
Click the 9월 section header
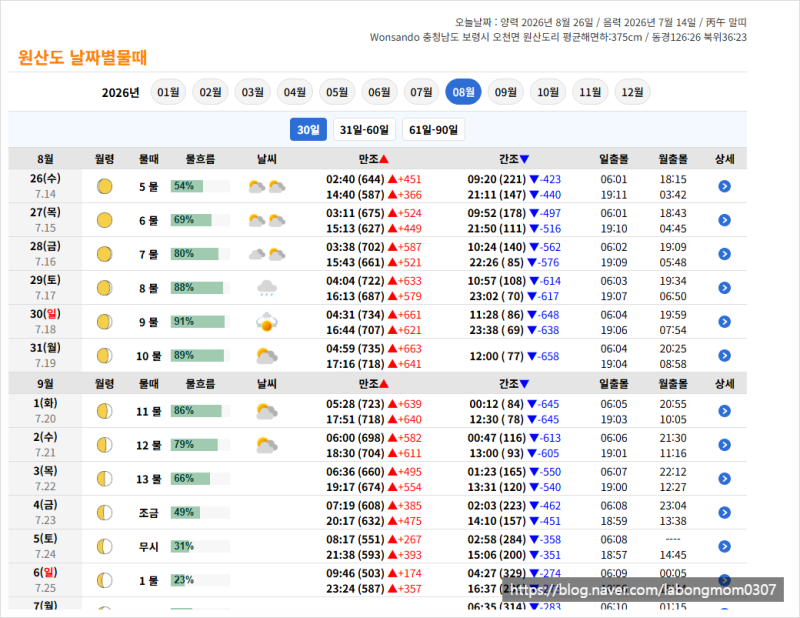(x=45, y=383)
